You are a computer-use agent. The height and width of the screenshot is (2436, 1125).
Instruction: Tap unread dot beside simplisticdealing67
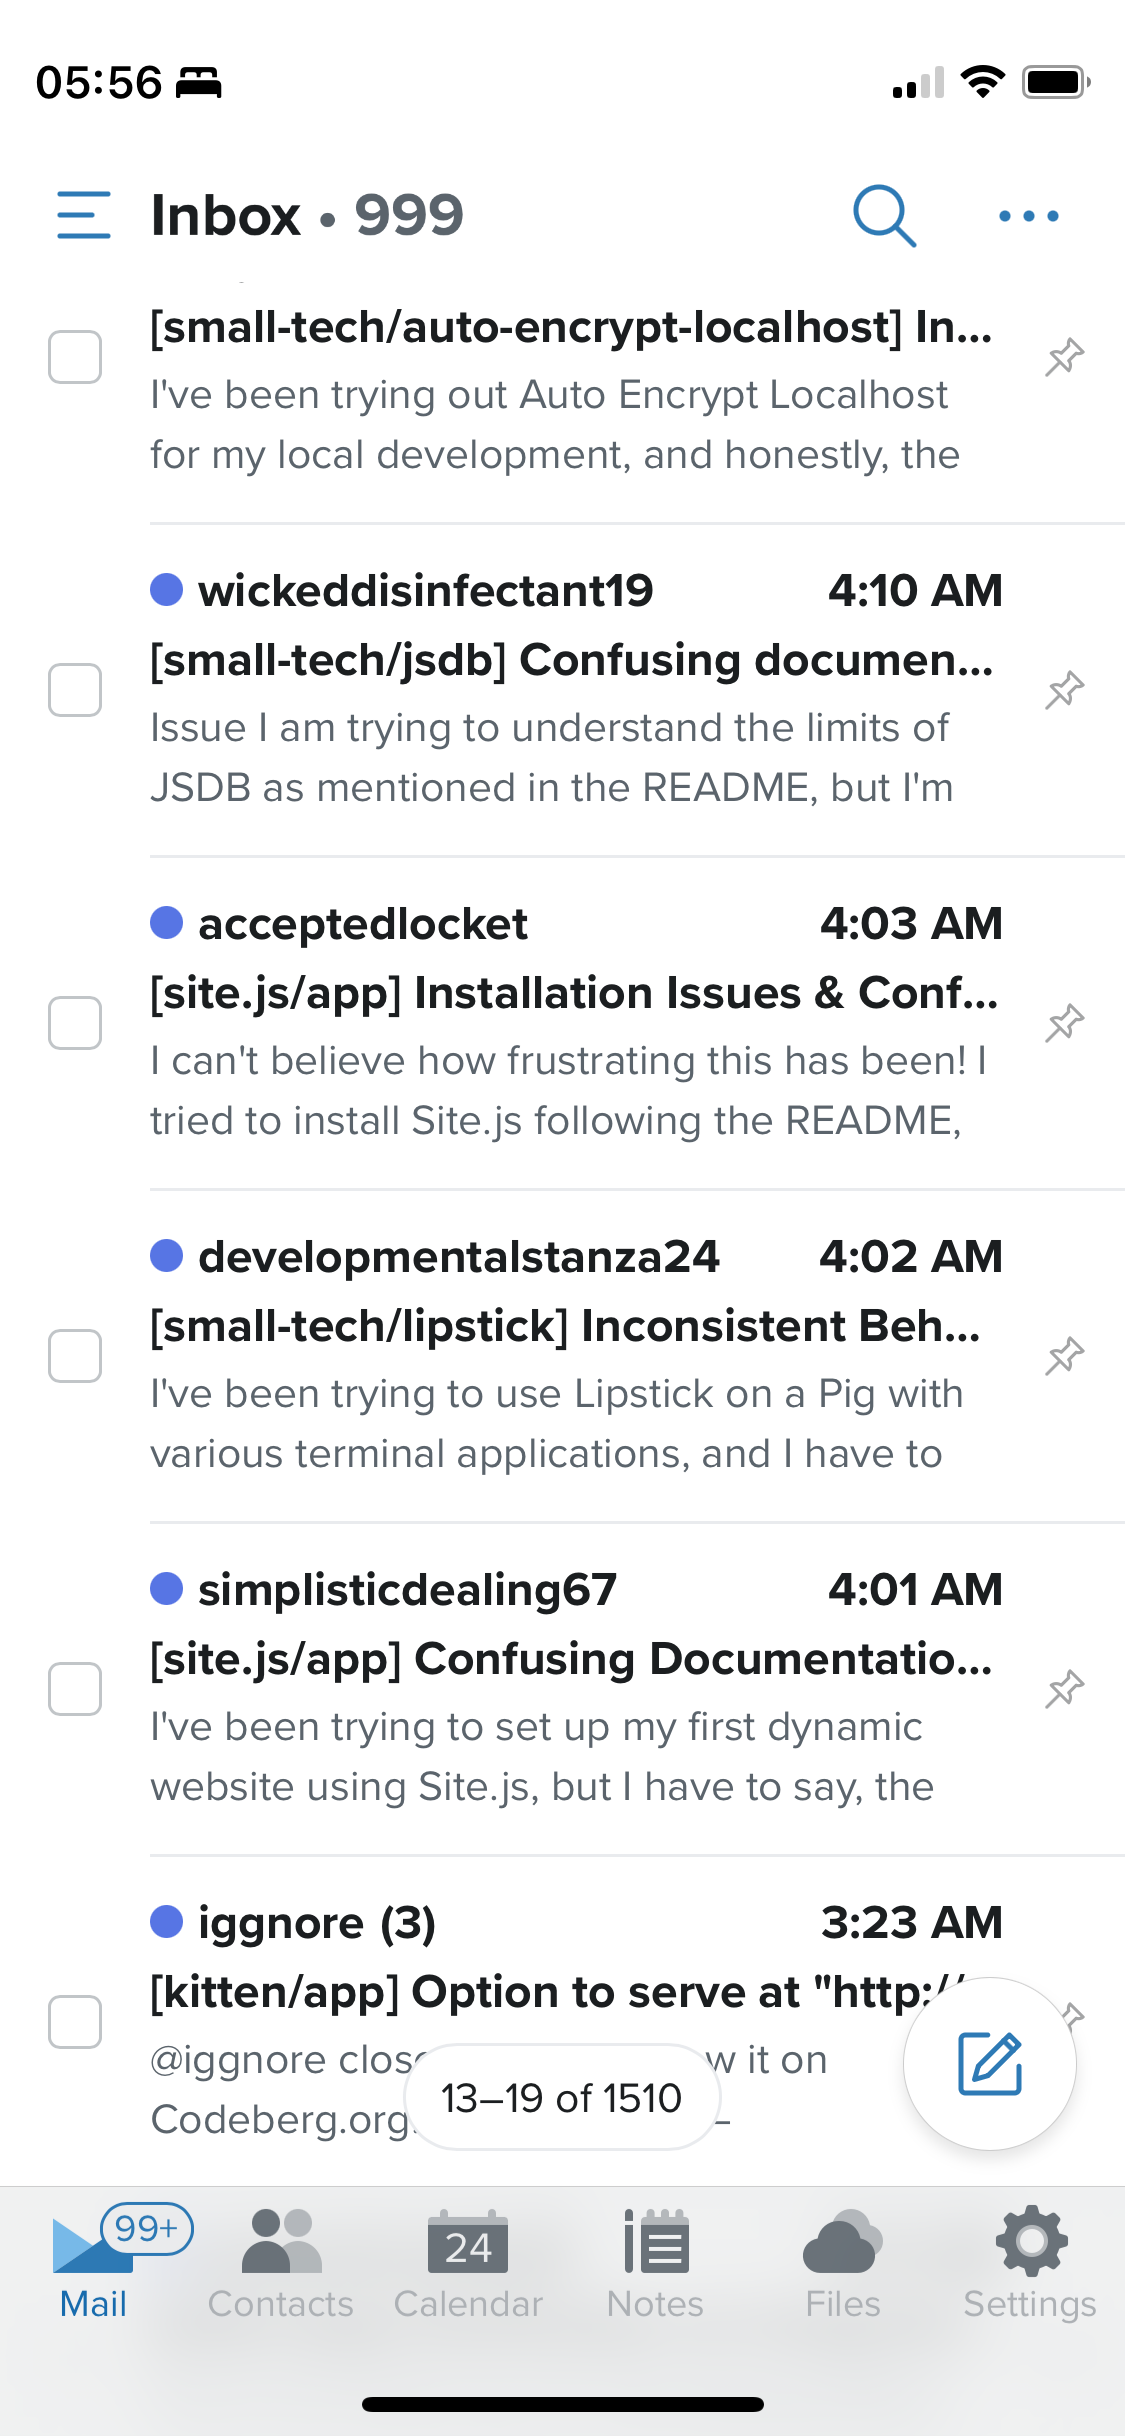[x=166, y=1588]
